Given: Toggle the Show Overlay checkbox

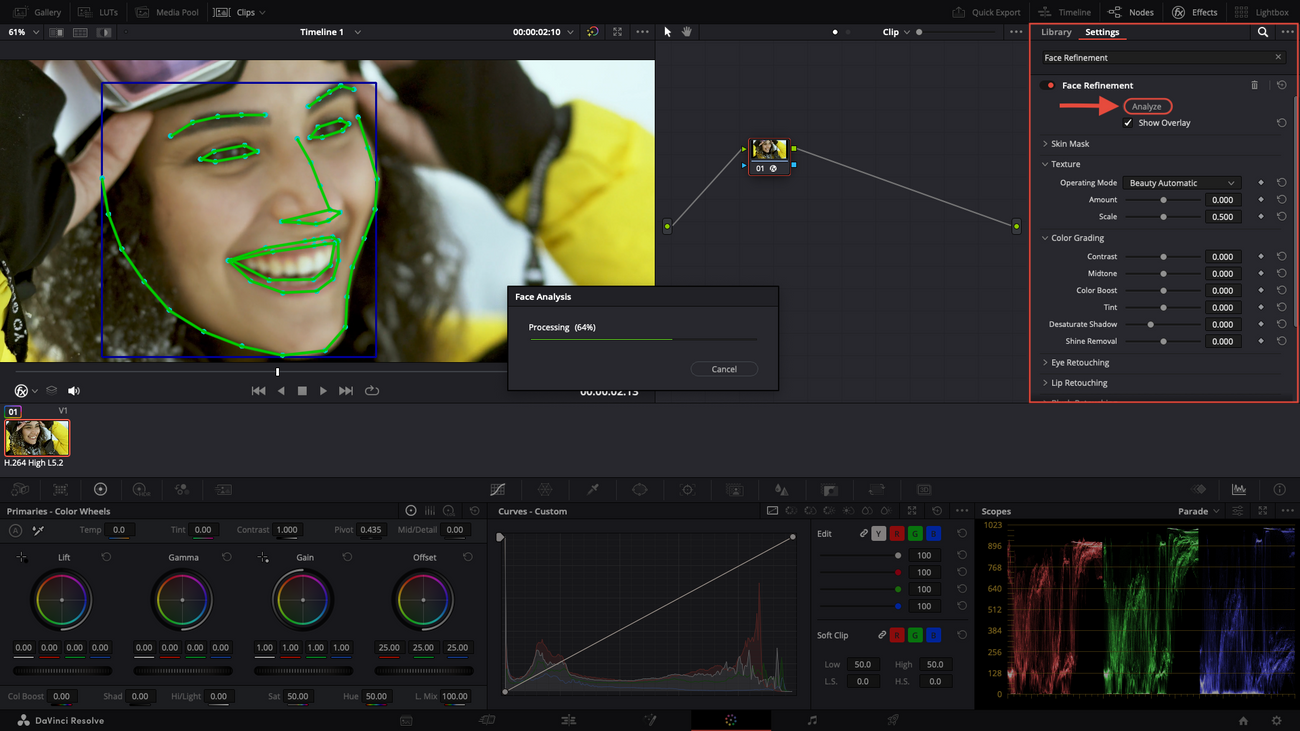Looking at the screenshot, I should [x=1128, y=123].
